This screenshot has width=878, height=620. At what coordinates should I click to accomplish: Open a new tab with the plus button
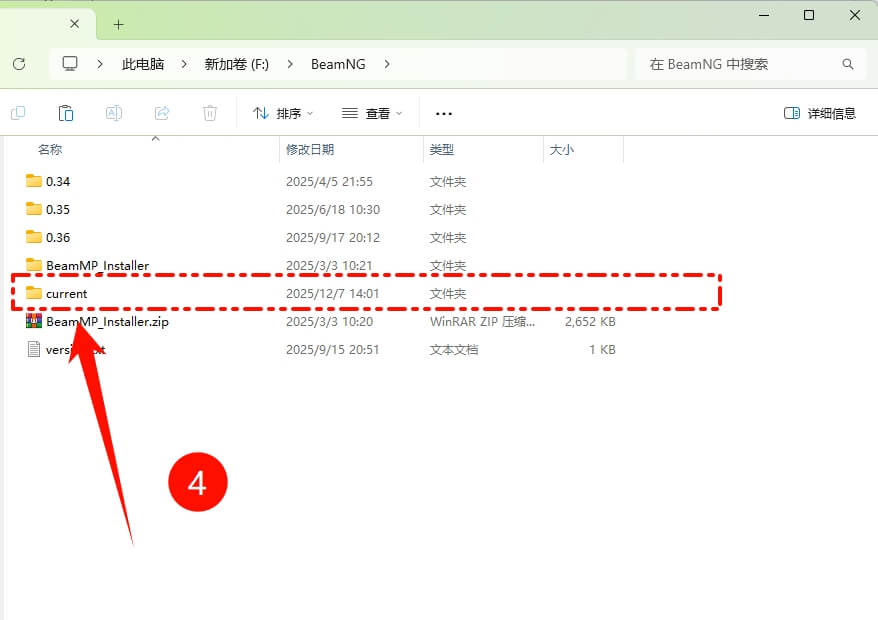point(119,24)
